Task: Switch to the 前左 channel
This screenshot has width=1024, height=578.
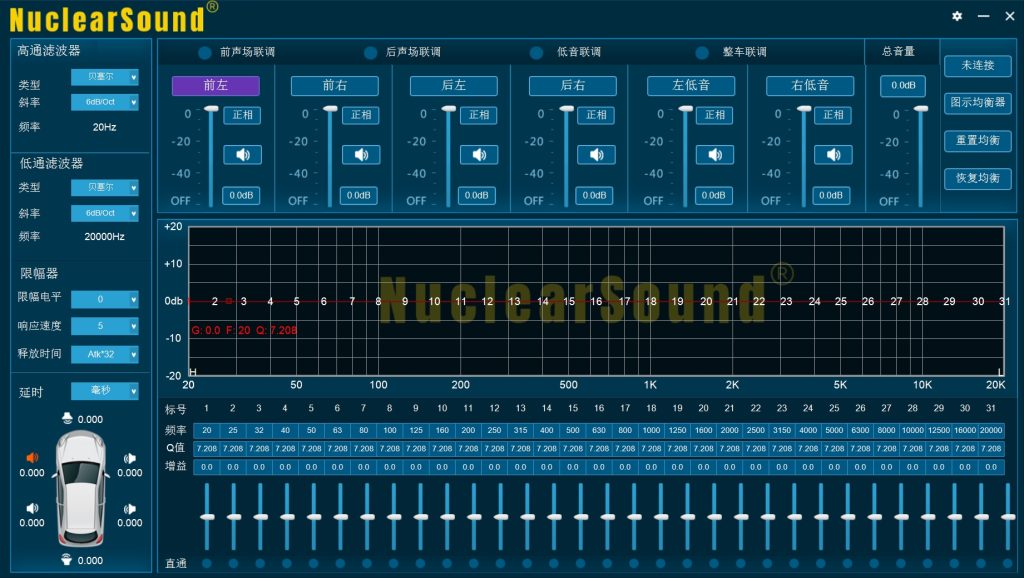Action: (216, 86)
